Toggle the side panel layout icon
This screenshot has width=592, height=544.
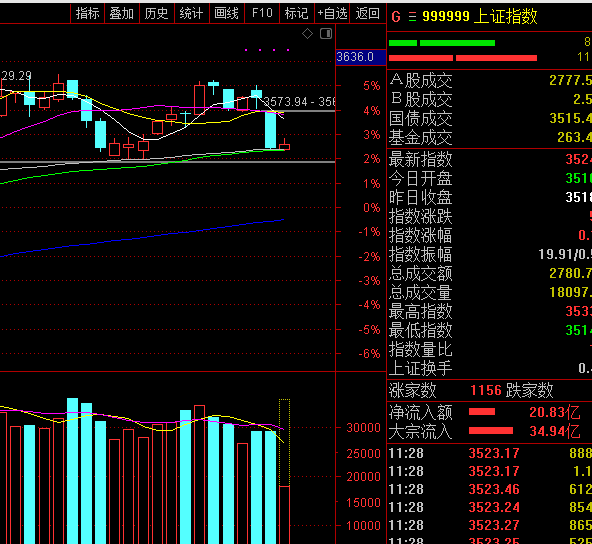tap(326, 34)
